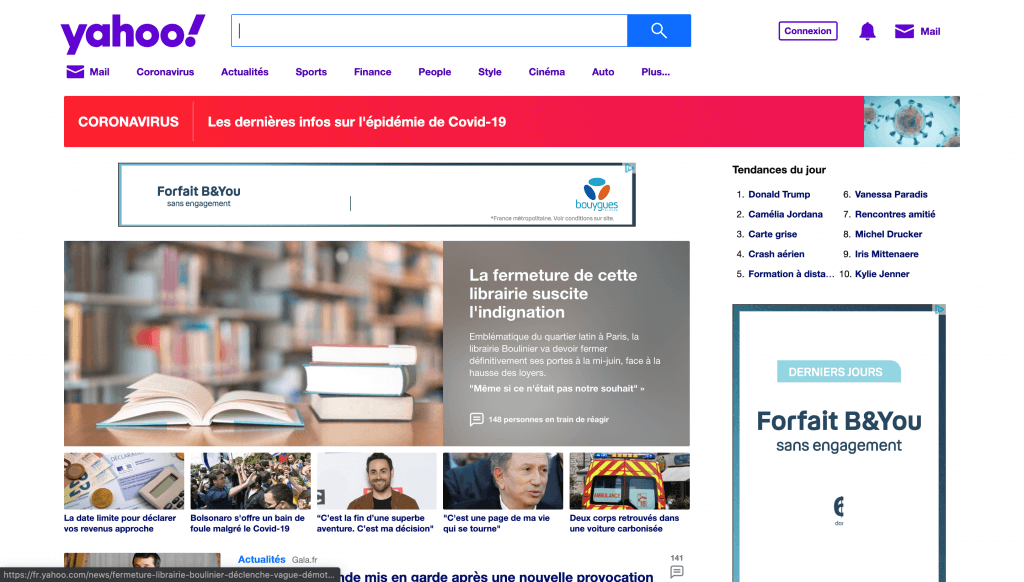Select Cinéma from the navigation bar

[546, 71]
